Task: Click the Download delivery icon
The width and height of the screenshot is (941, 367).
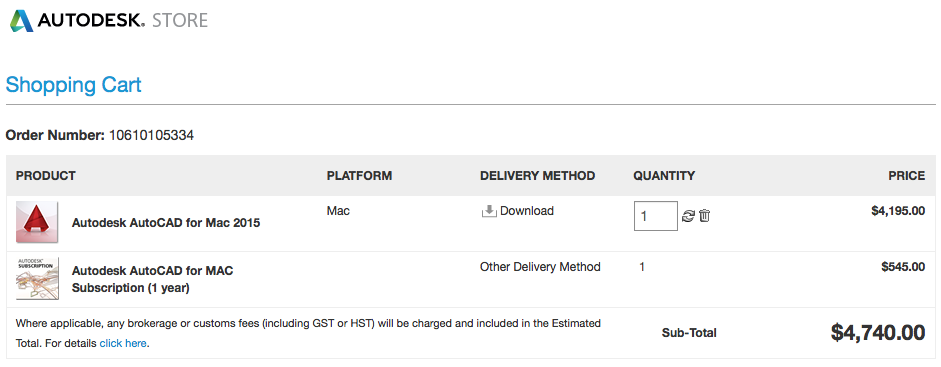Action: coord(489,211)
